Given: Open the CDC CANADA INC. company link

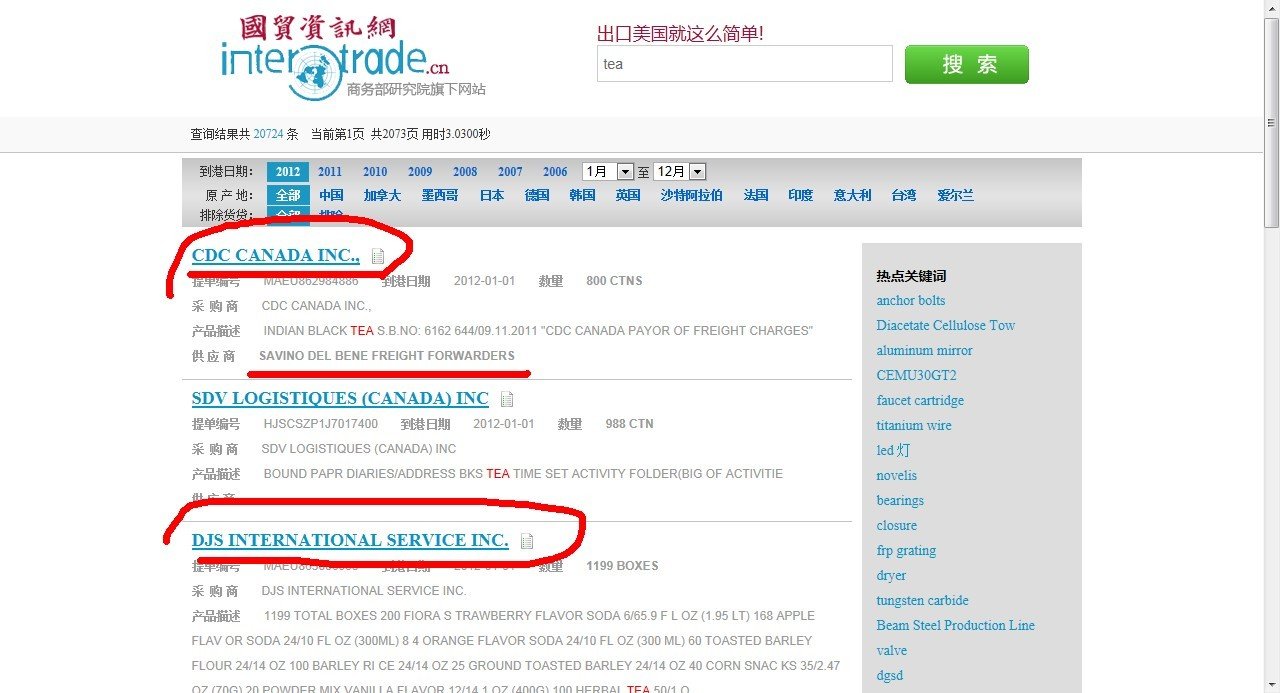Looking at the screenshot, I should tap(275, 255).
